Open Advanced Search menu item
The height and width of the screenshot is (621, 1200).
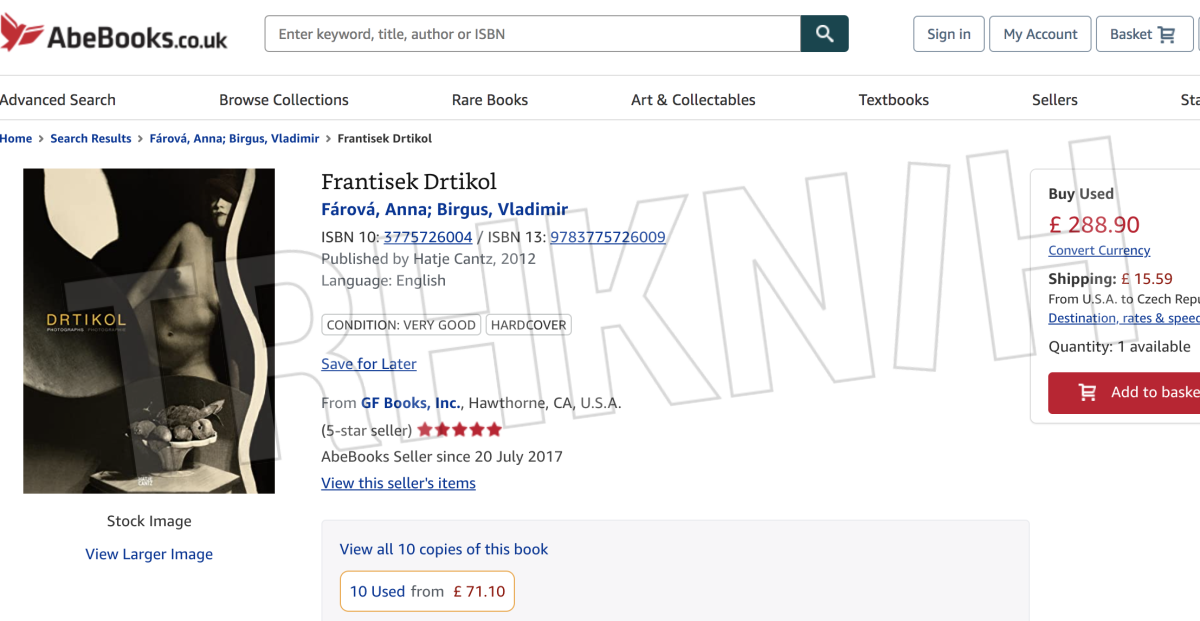coord(58,100)
